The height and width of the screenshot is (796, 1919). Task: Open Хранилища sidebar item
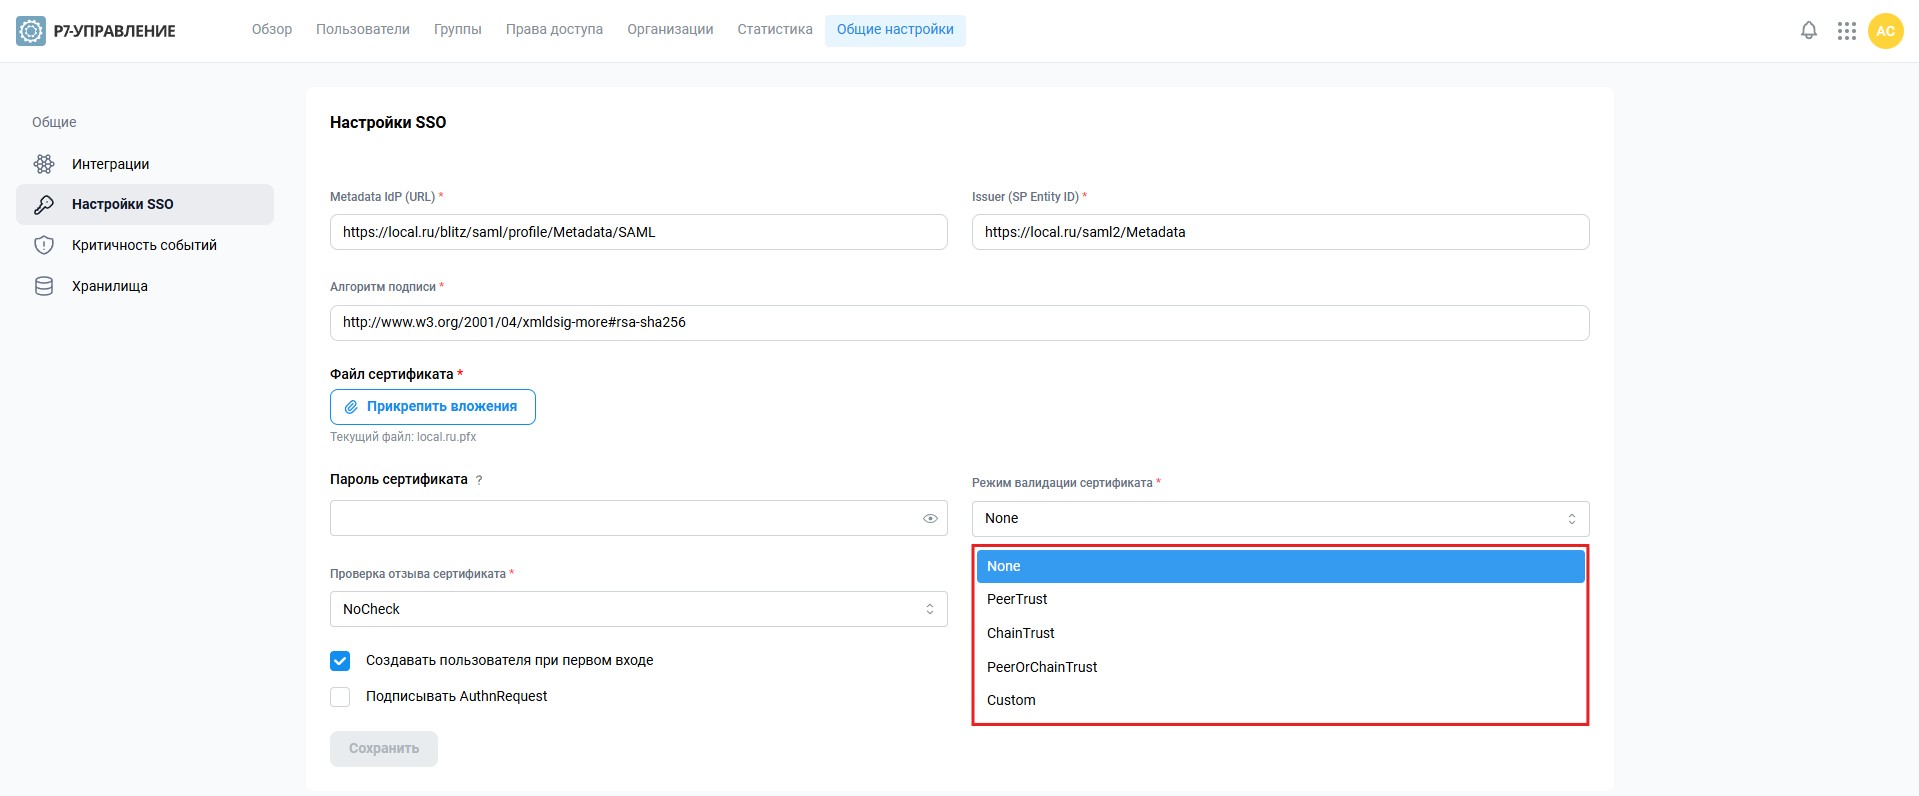pyautogui.click(x=145, y=286)
